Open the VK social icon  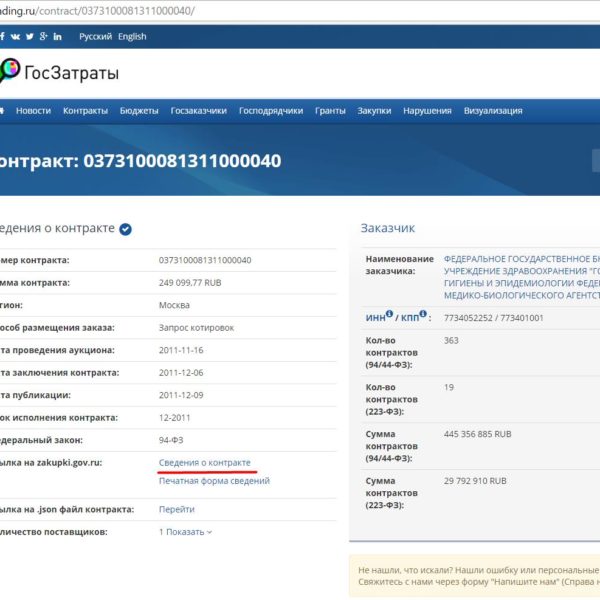click(15, 37)
